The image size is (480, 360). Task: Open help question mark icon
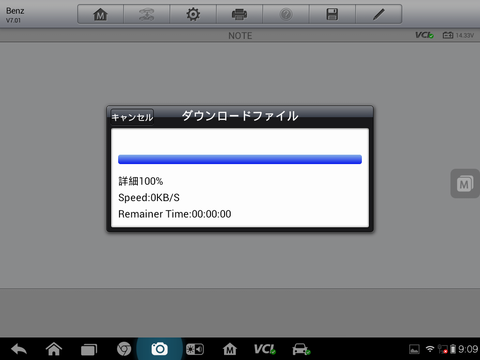[x=286, y=14]
